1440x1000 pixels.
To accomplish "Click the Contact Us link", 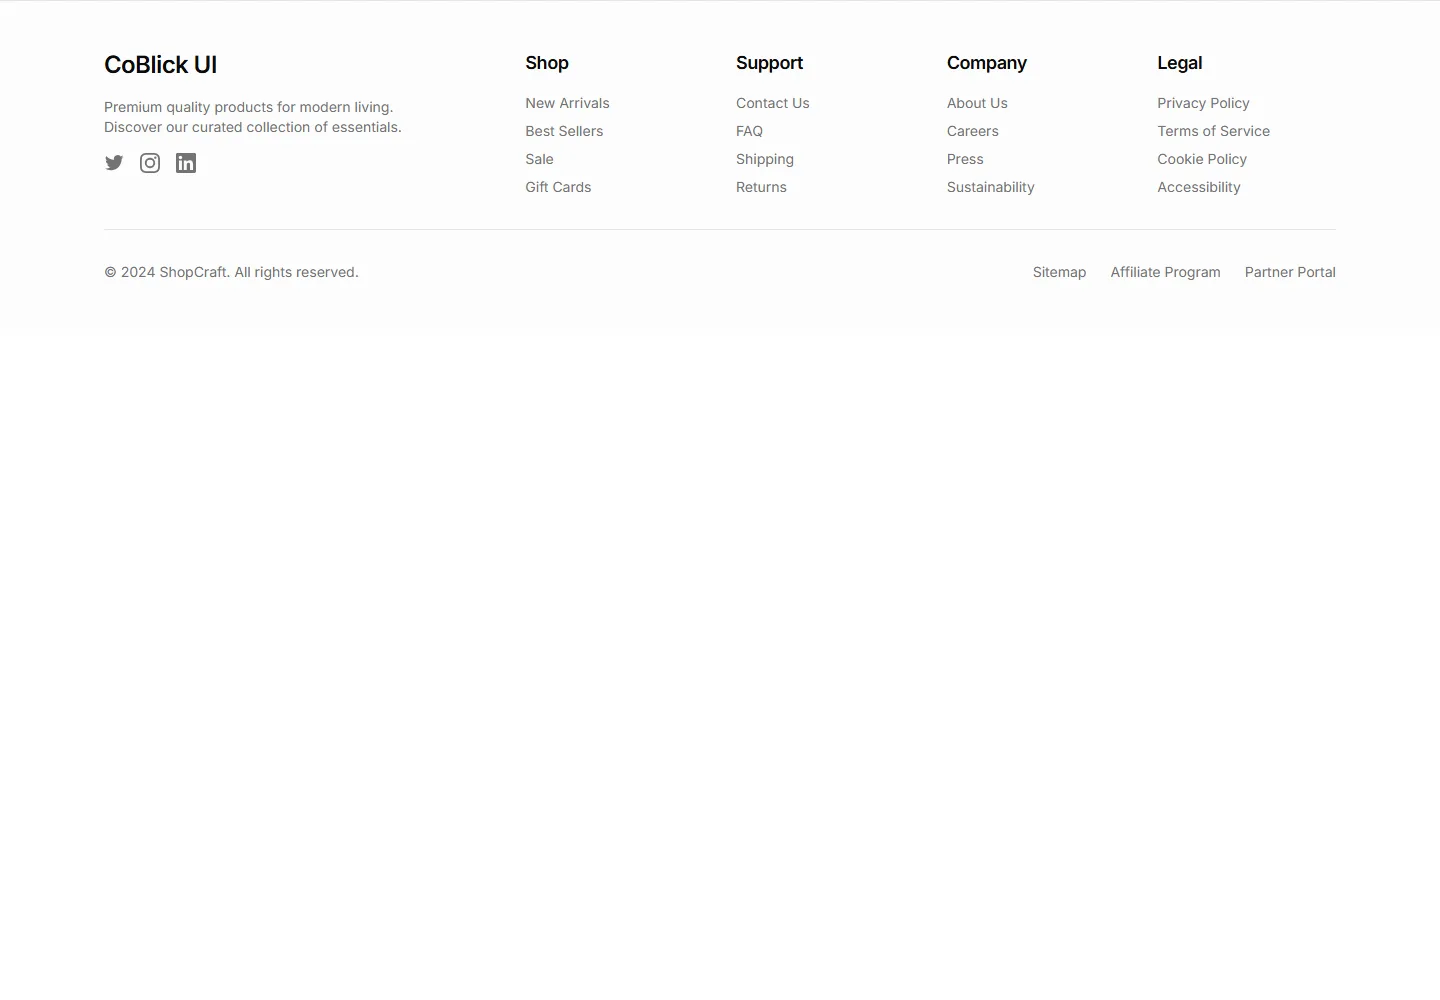I will [x=773, y=103].
